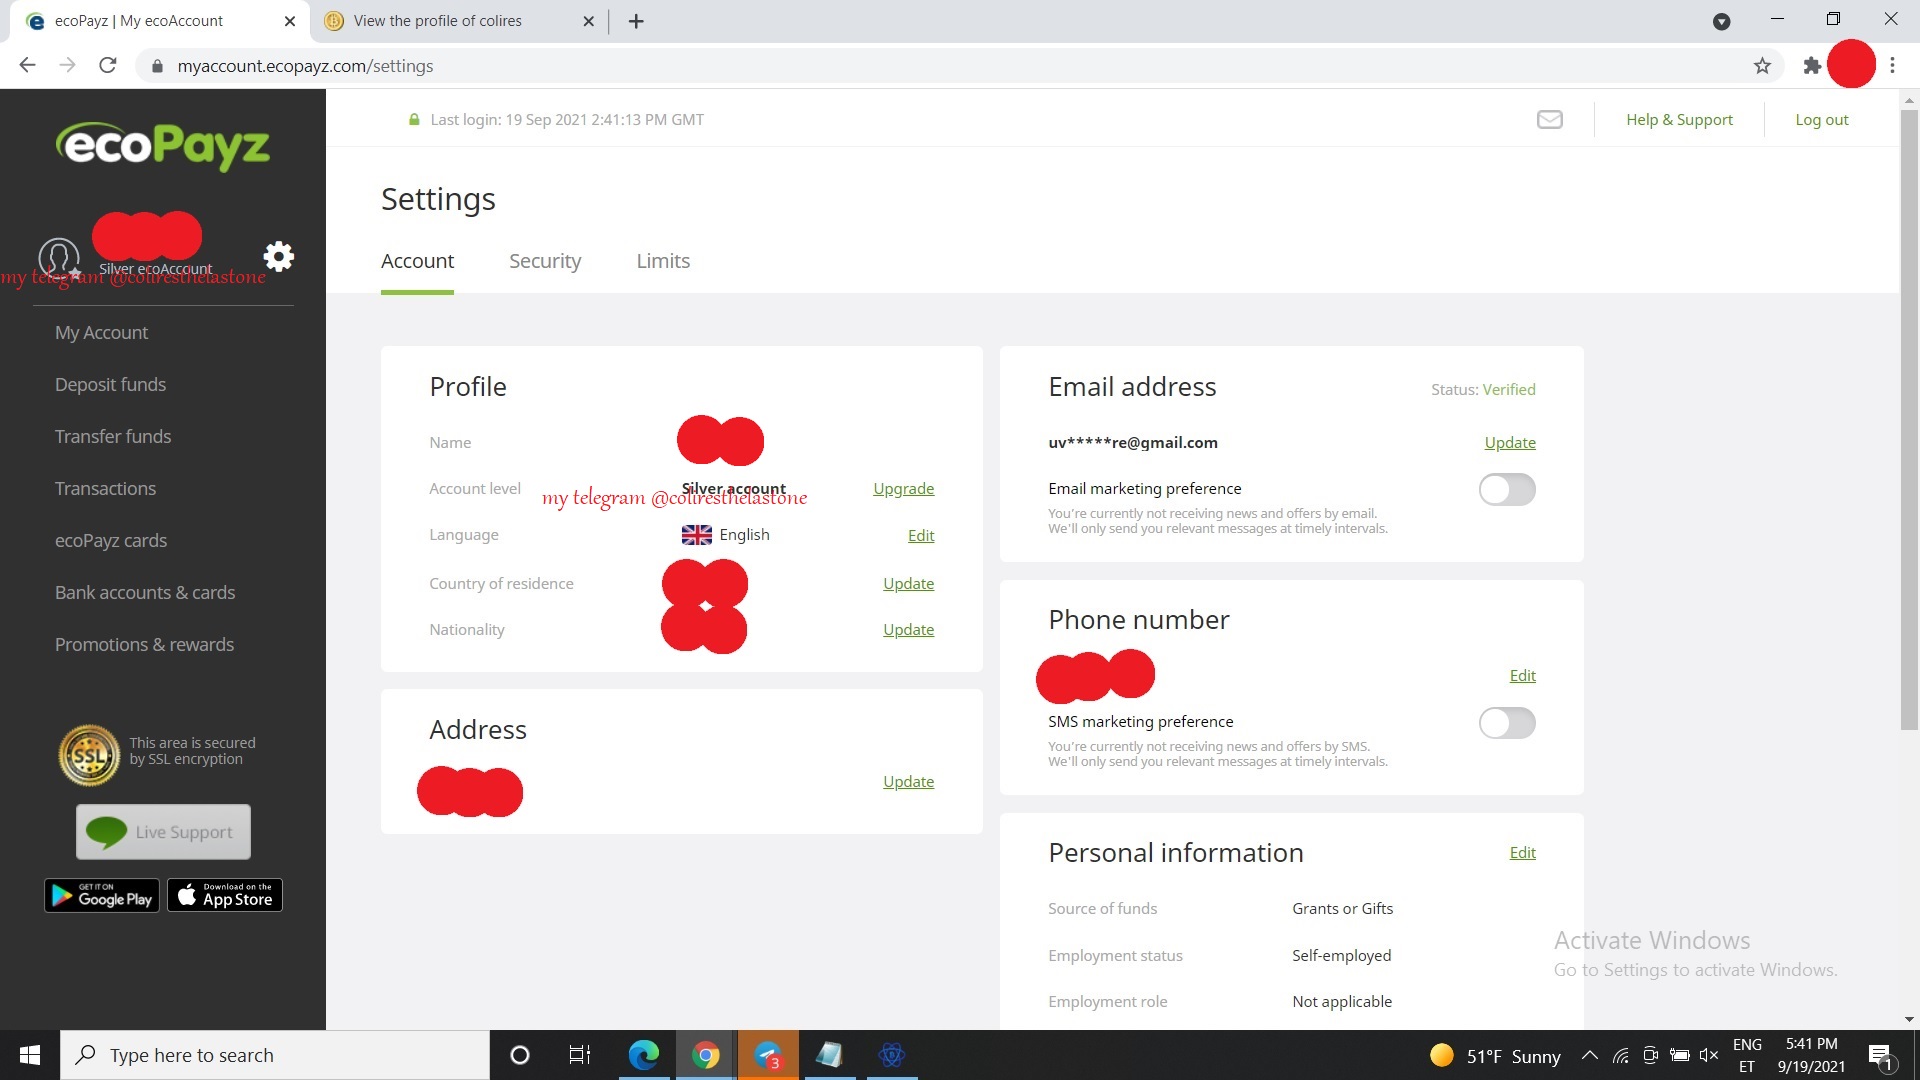The image size is (1920, 1080).
Task: Switch to the Account settings tab
Action: (417, 261)
